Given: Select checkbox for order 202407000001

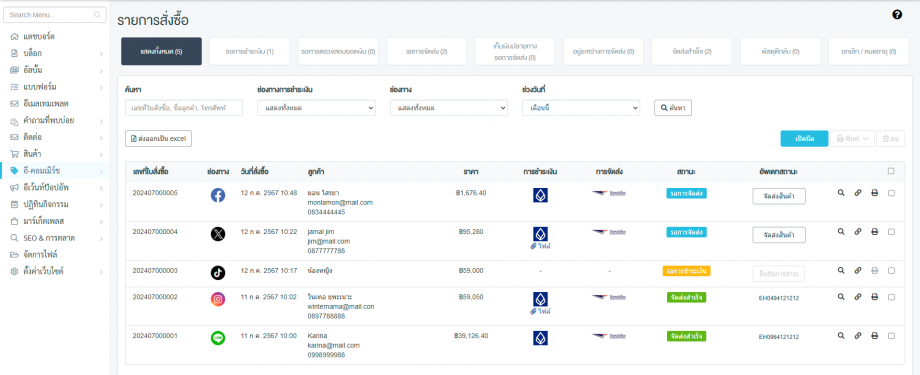Looking at the screenshot, I should (891, 336).
